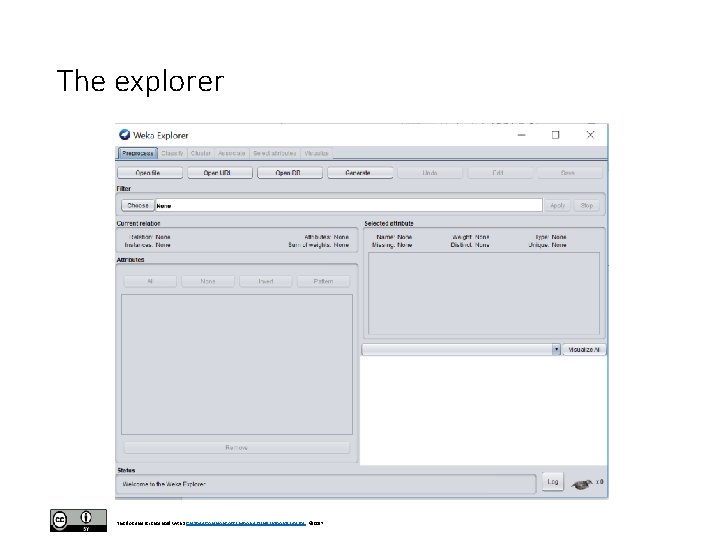Select all attributes with the All button
This screenshot has width=720, height=540.
click(150, 281)
